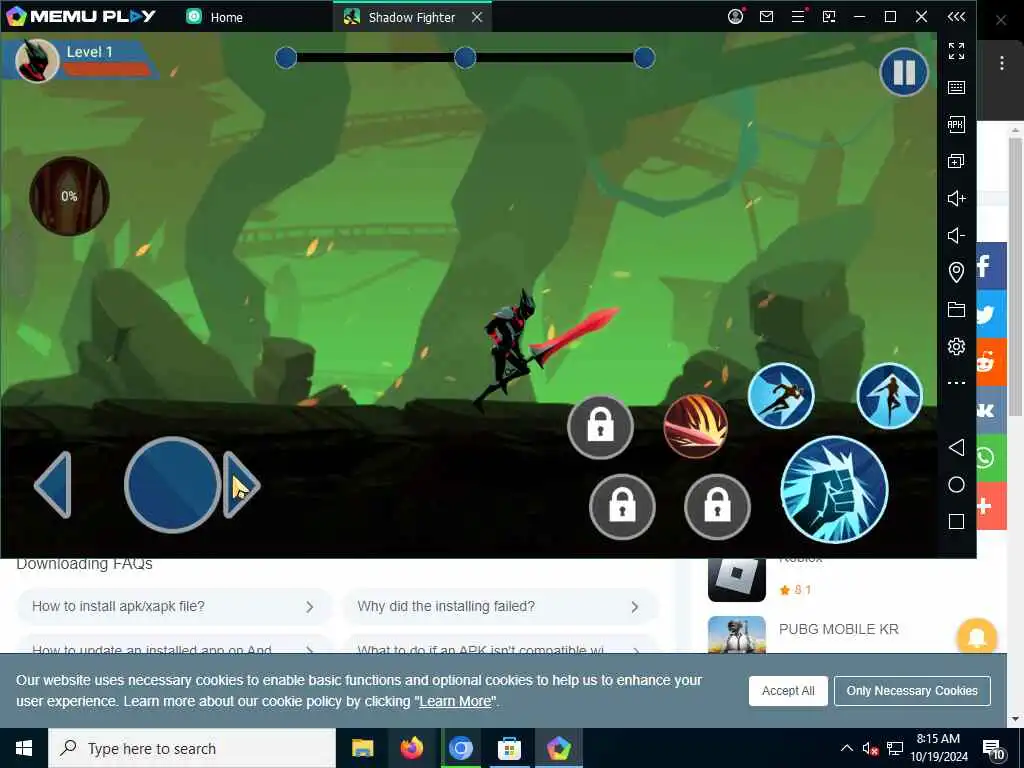Click the orange notification bell
The height and width of the screenshot is (768, 1024).
[977, 637]
